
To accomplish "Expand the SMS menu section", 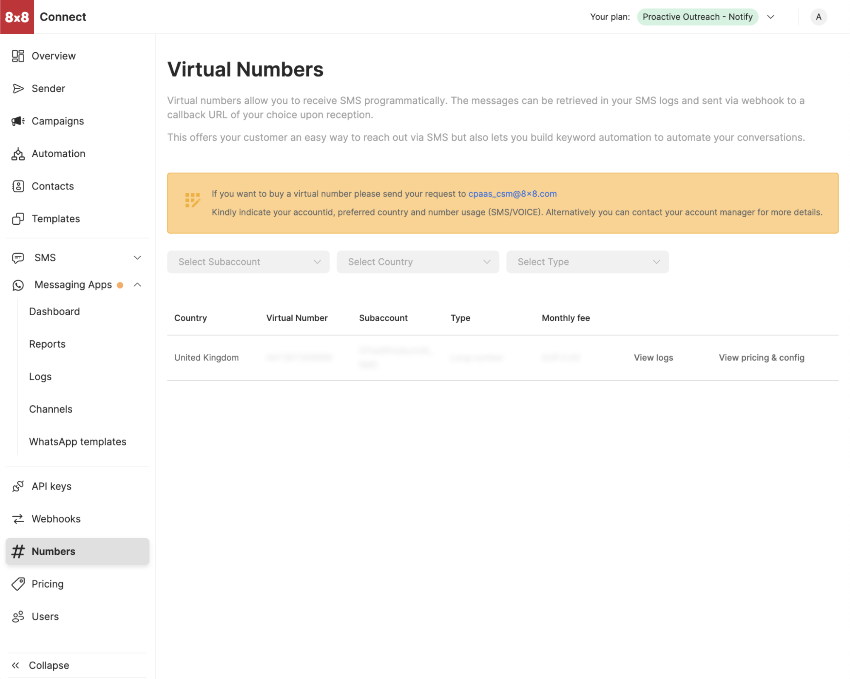I will click(137, 258).
